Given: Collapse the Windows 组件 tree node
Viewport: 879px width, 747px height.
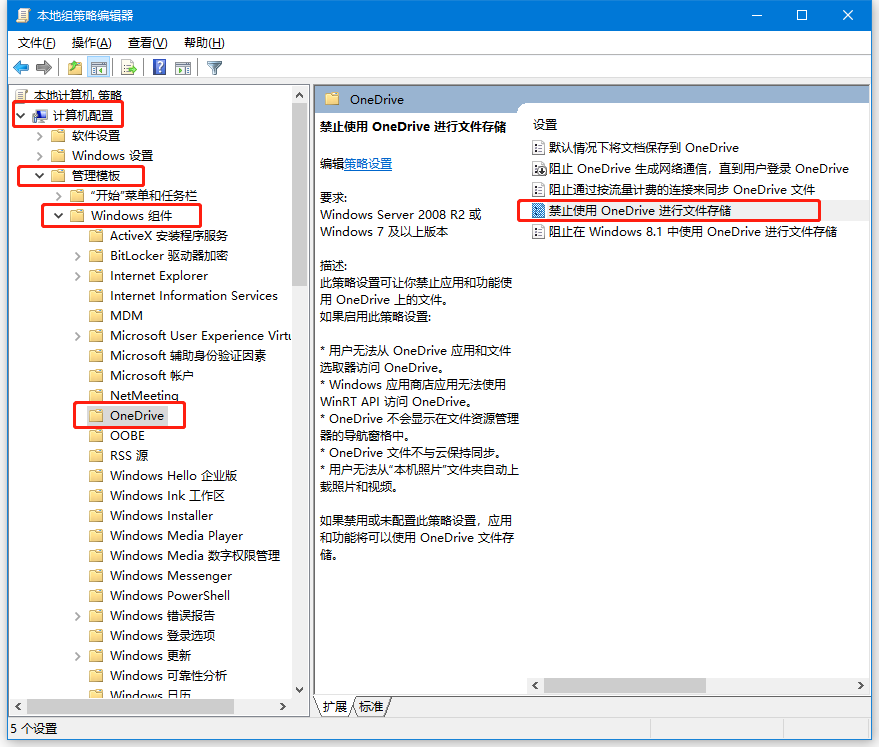Looking at the screenshot, I should pos(58,216).
